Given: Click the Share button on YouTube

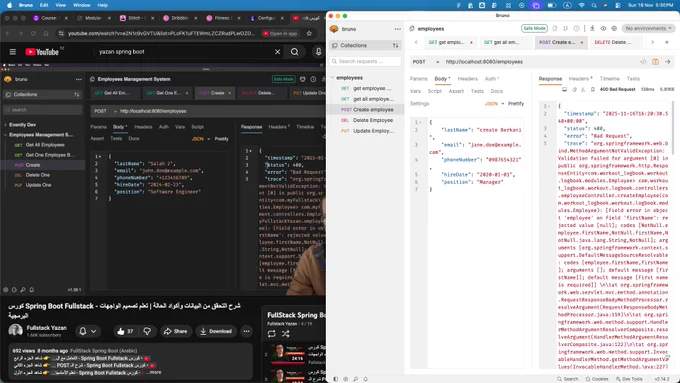Looking at the screenshot, I should click(x=176, y=331).
